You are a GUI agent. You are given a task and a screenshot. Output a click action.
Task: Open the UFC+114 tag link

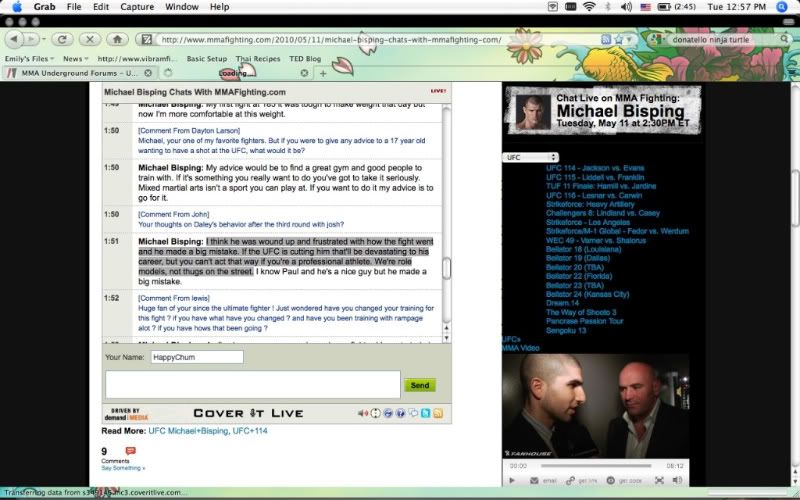point(250,431)
